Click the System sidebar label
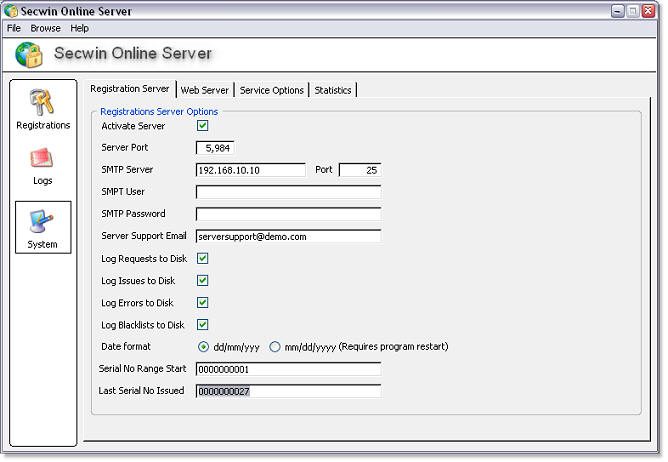Image resolution: width=668 pixels, height=462 pixels. click(42, 244)
